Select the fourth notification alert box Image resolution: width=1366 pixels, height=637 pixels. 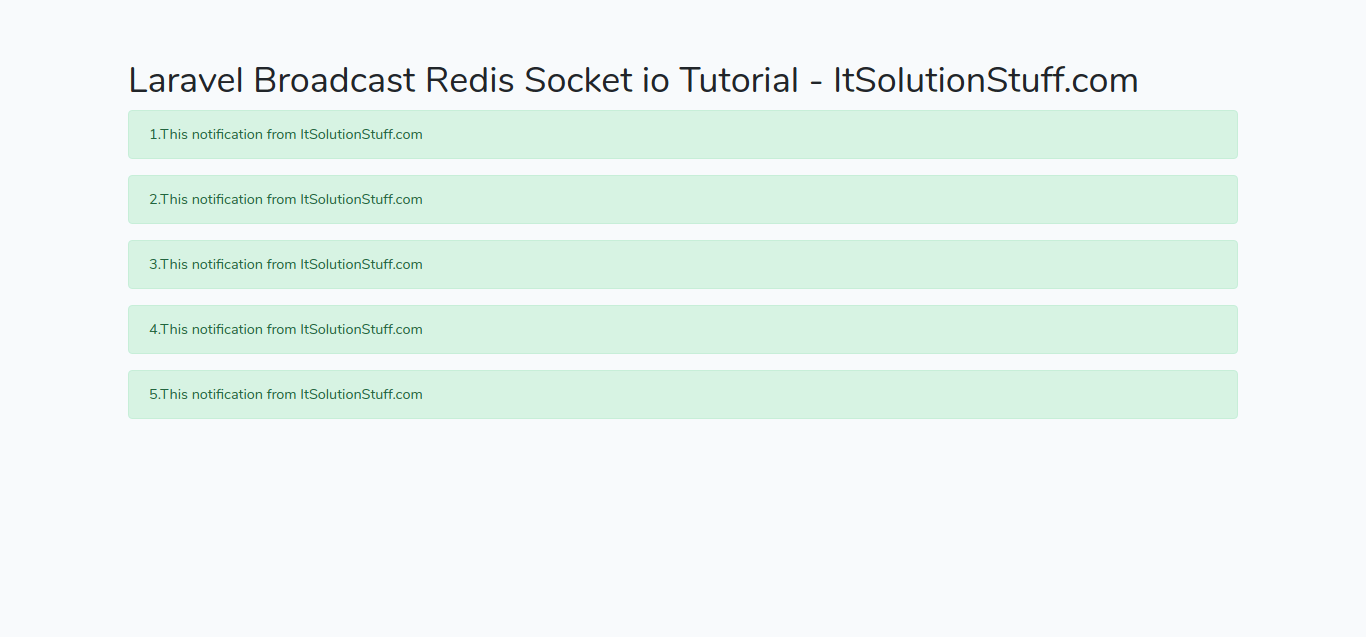[683, 329]
